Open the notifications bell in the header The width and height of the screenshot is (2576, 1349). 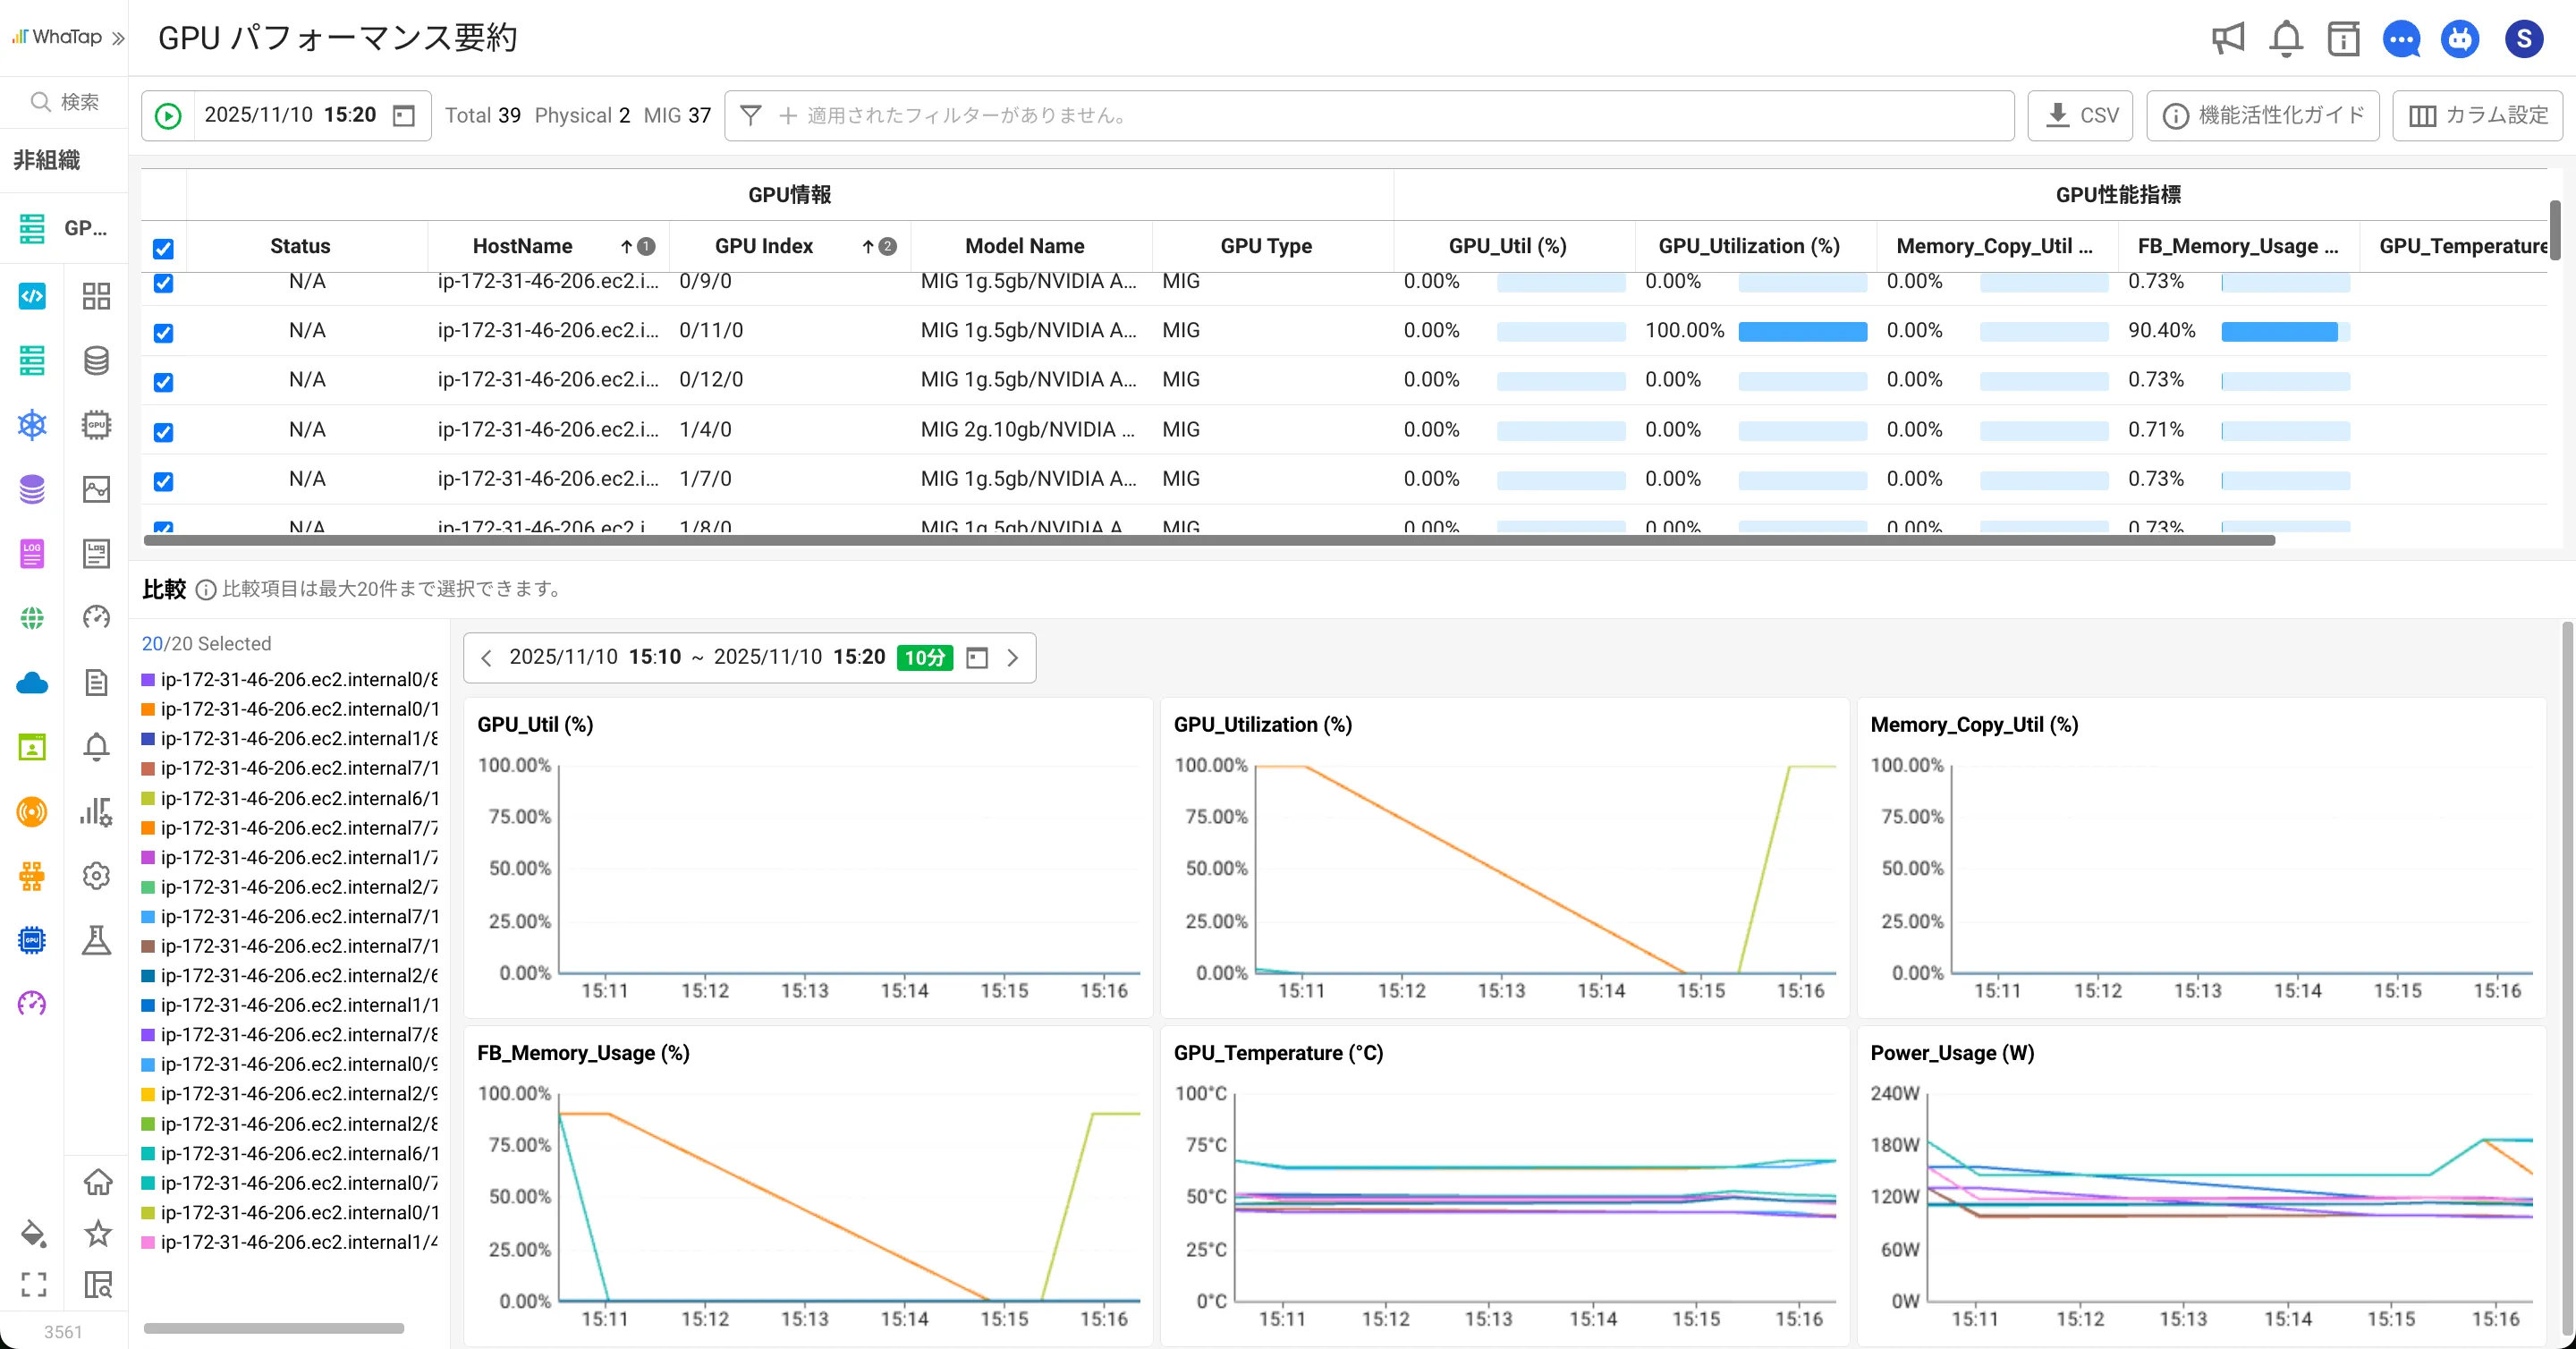[2285, 39]
